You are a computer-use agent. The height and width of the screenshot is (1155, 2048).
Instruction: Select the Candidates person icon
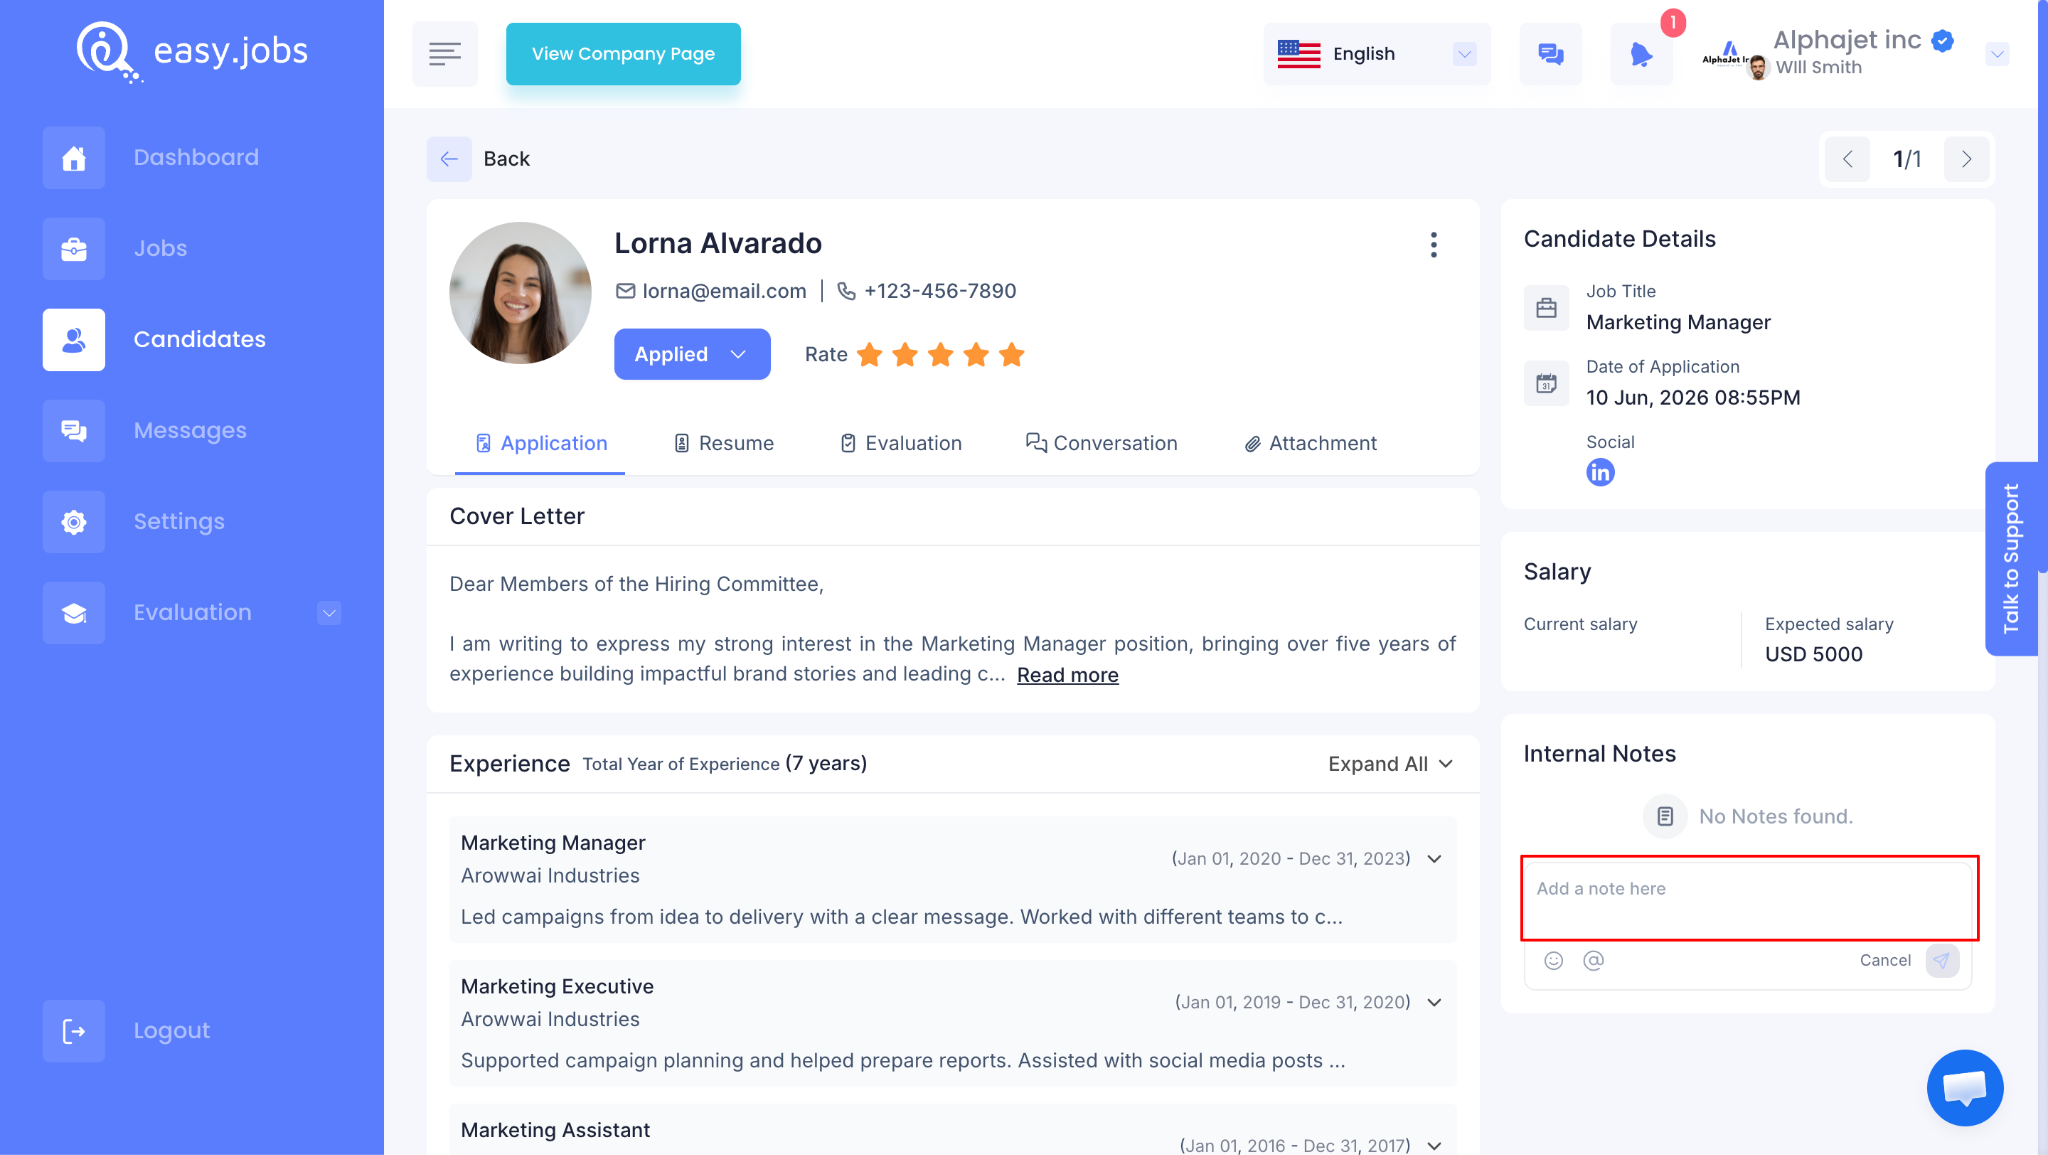(x=73, y=340)
